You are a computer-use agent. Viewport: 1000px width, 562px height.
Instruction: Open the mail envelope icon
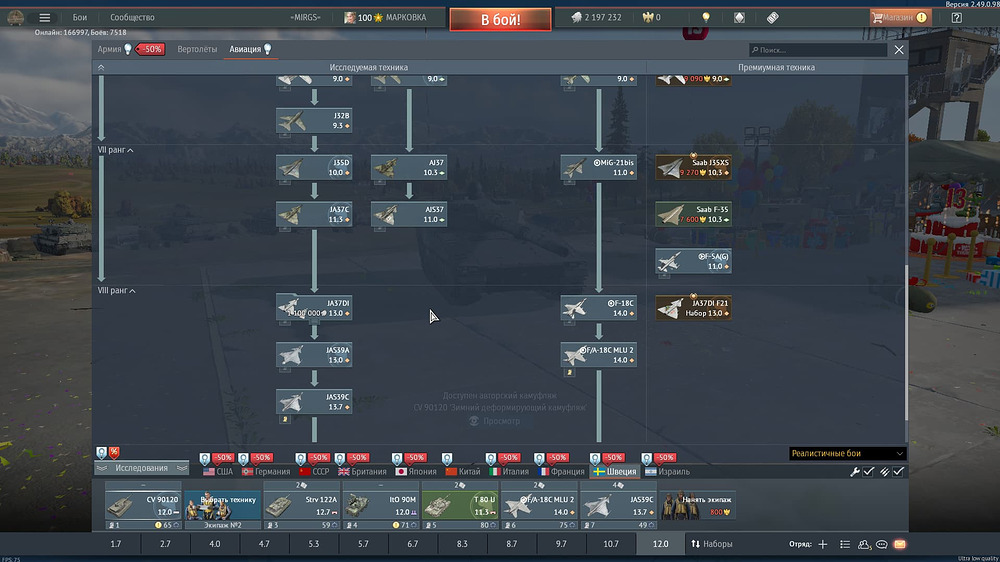[899, 544]
